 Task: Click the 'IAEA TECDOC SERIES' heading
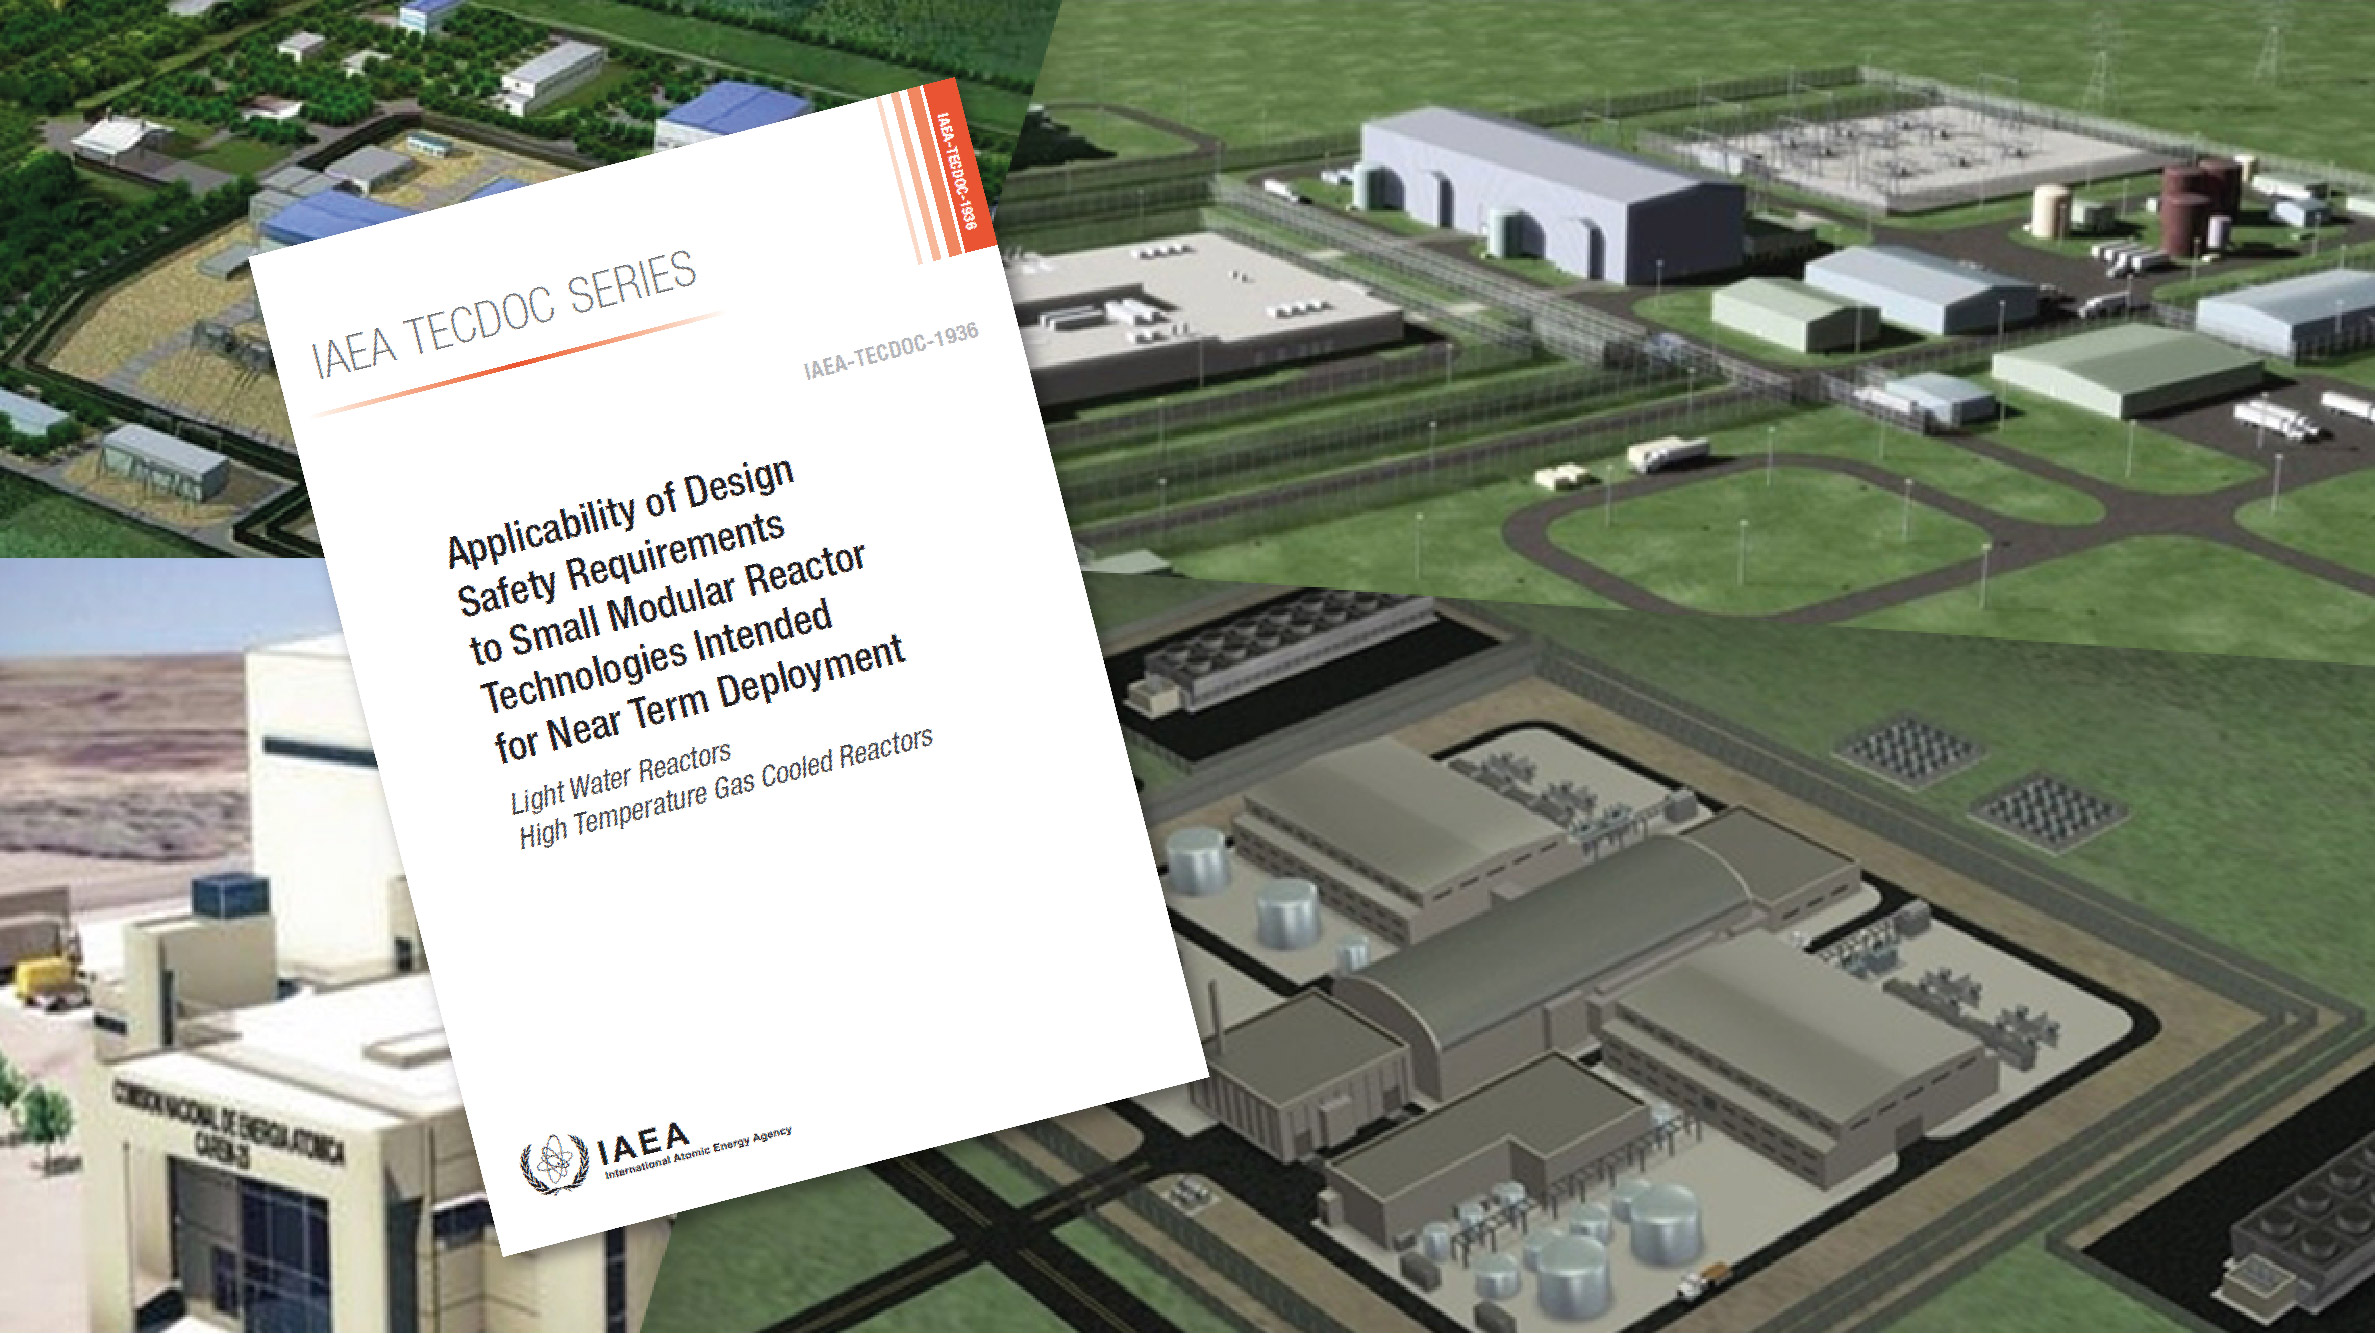[x=504, y=315]
